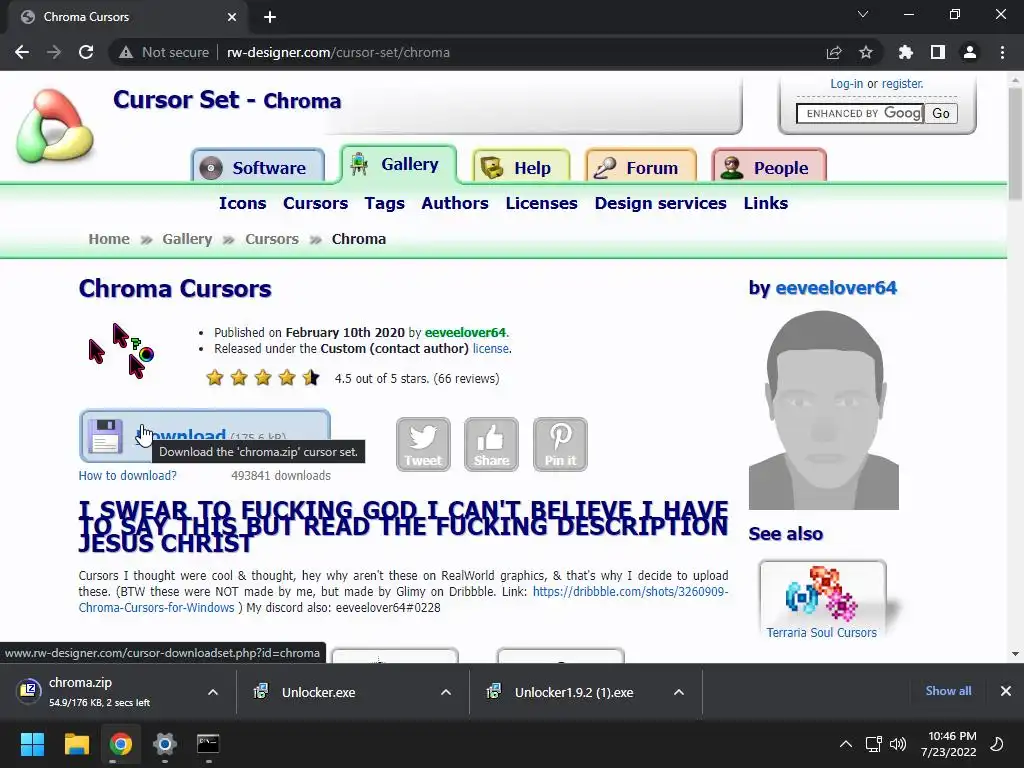
Task: Open Unlocker1.9.2 (1).exe download item
Action: [x=571, y=692]
